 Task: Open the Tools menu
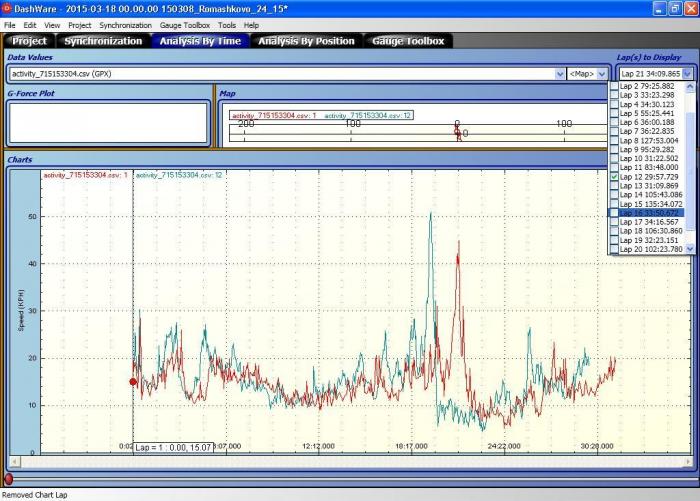(x=227, y=25)
